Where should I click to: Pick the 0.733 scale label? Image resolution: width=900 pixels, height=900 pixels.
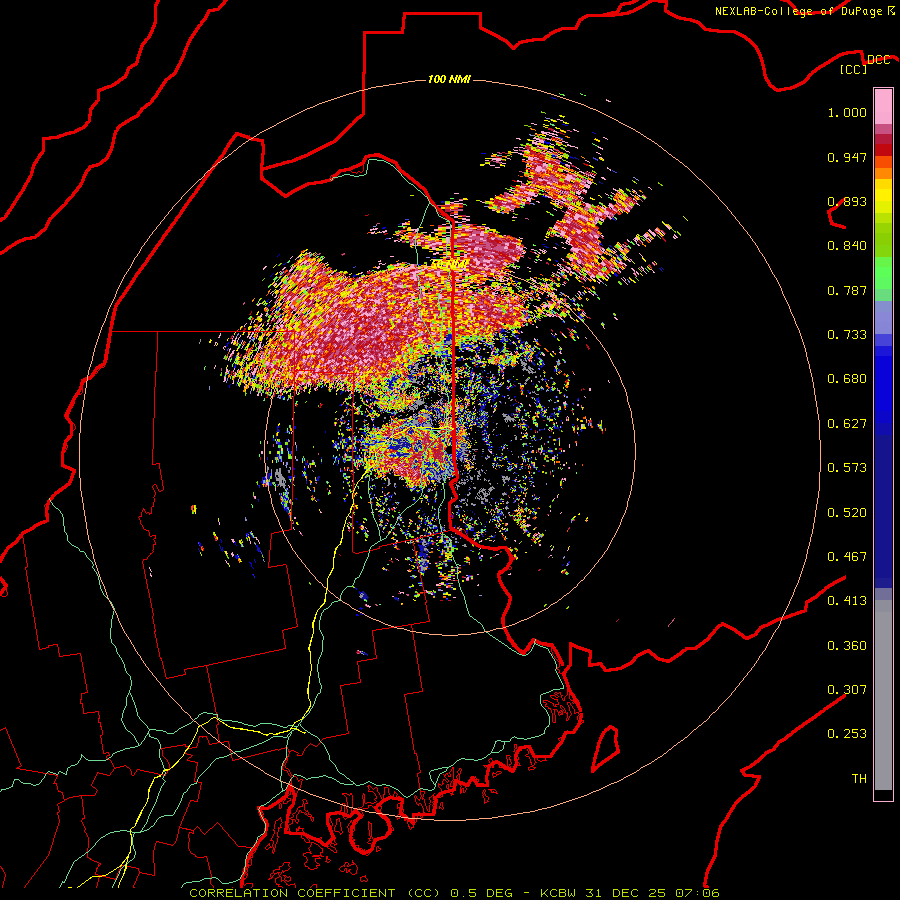847,335
